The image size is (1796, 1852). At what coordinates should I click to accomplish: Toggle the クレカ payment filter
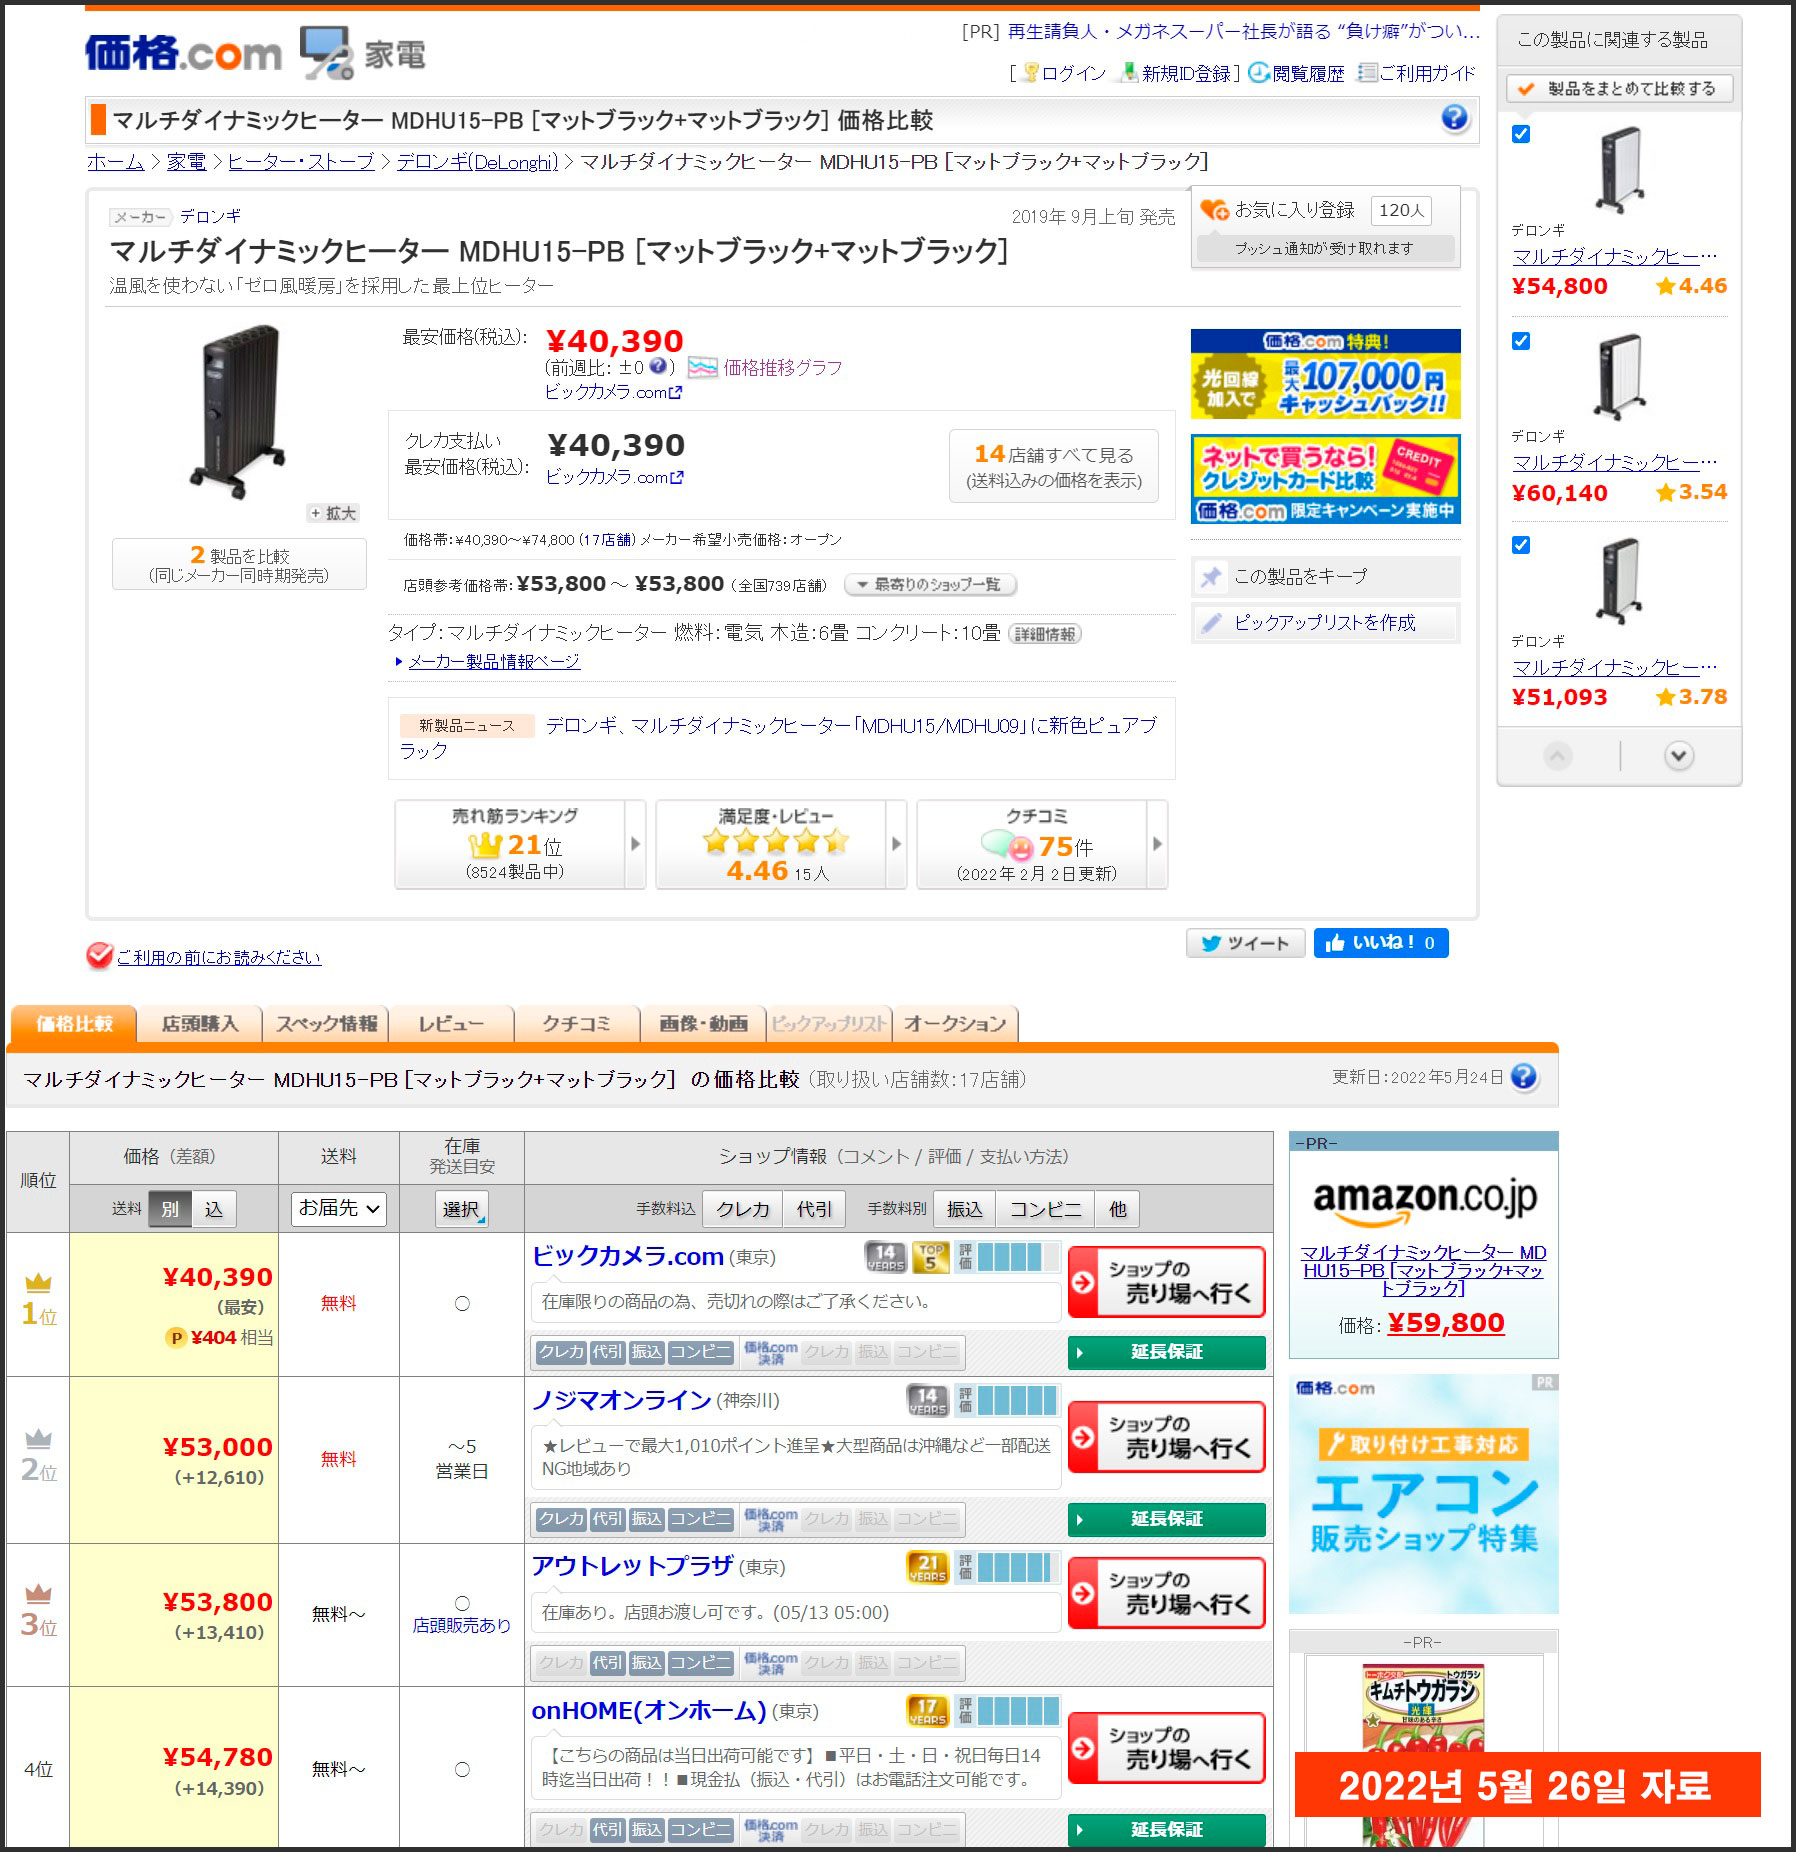pos(743,1209)
